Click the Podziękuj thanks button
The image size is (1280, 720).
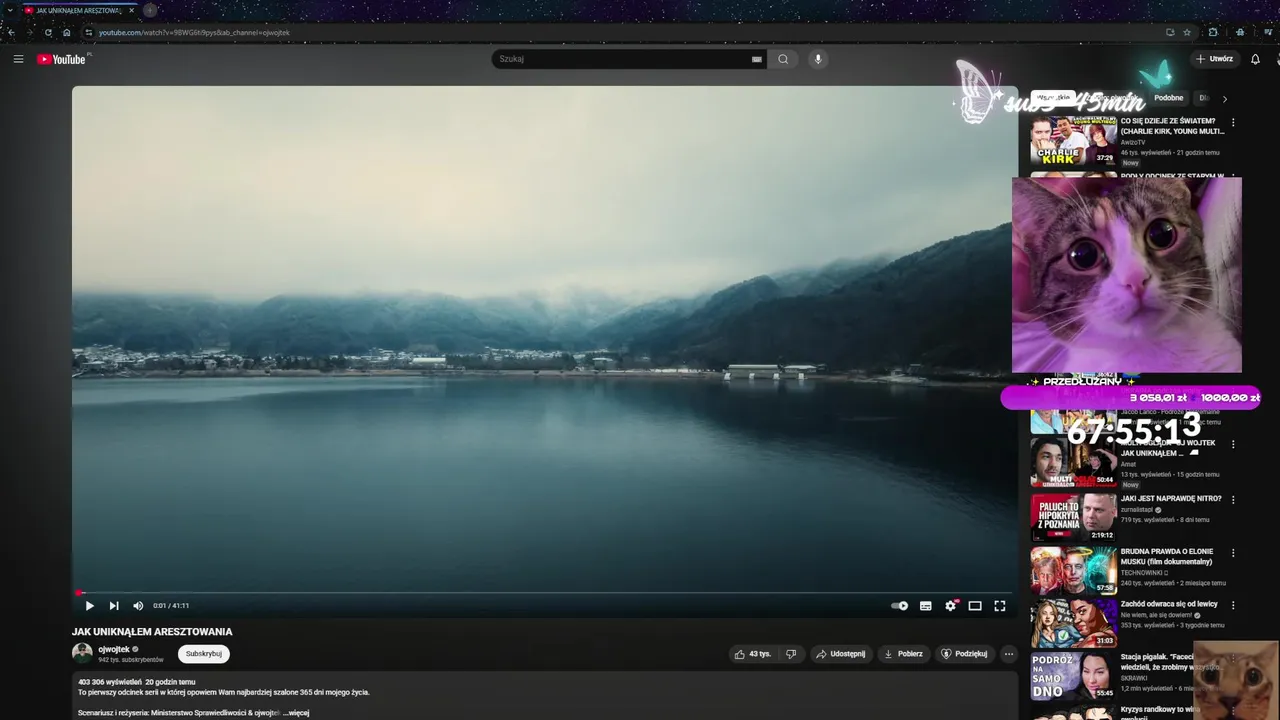(964, 654)
